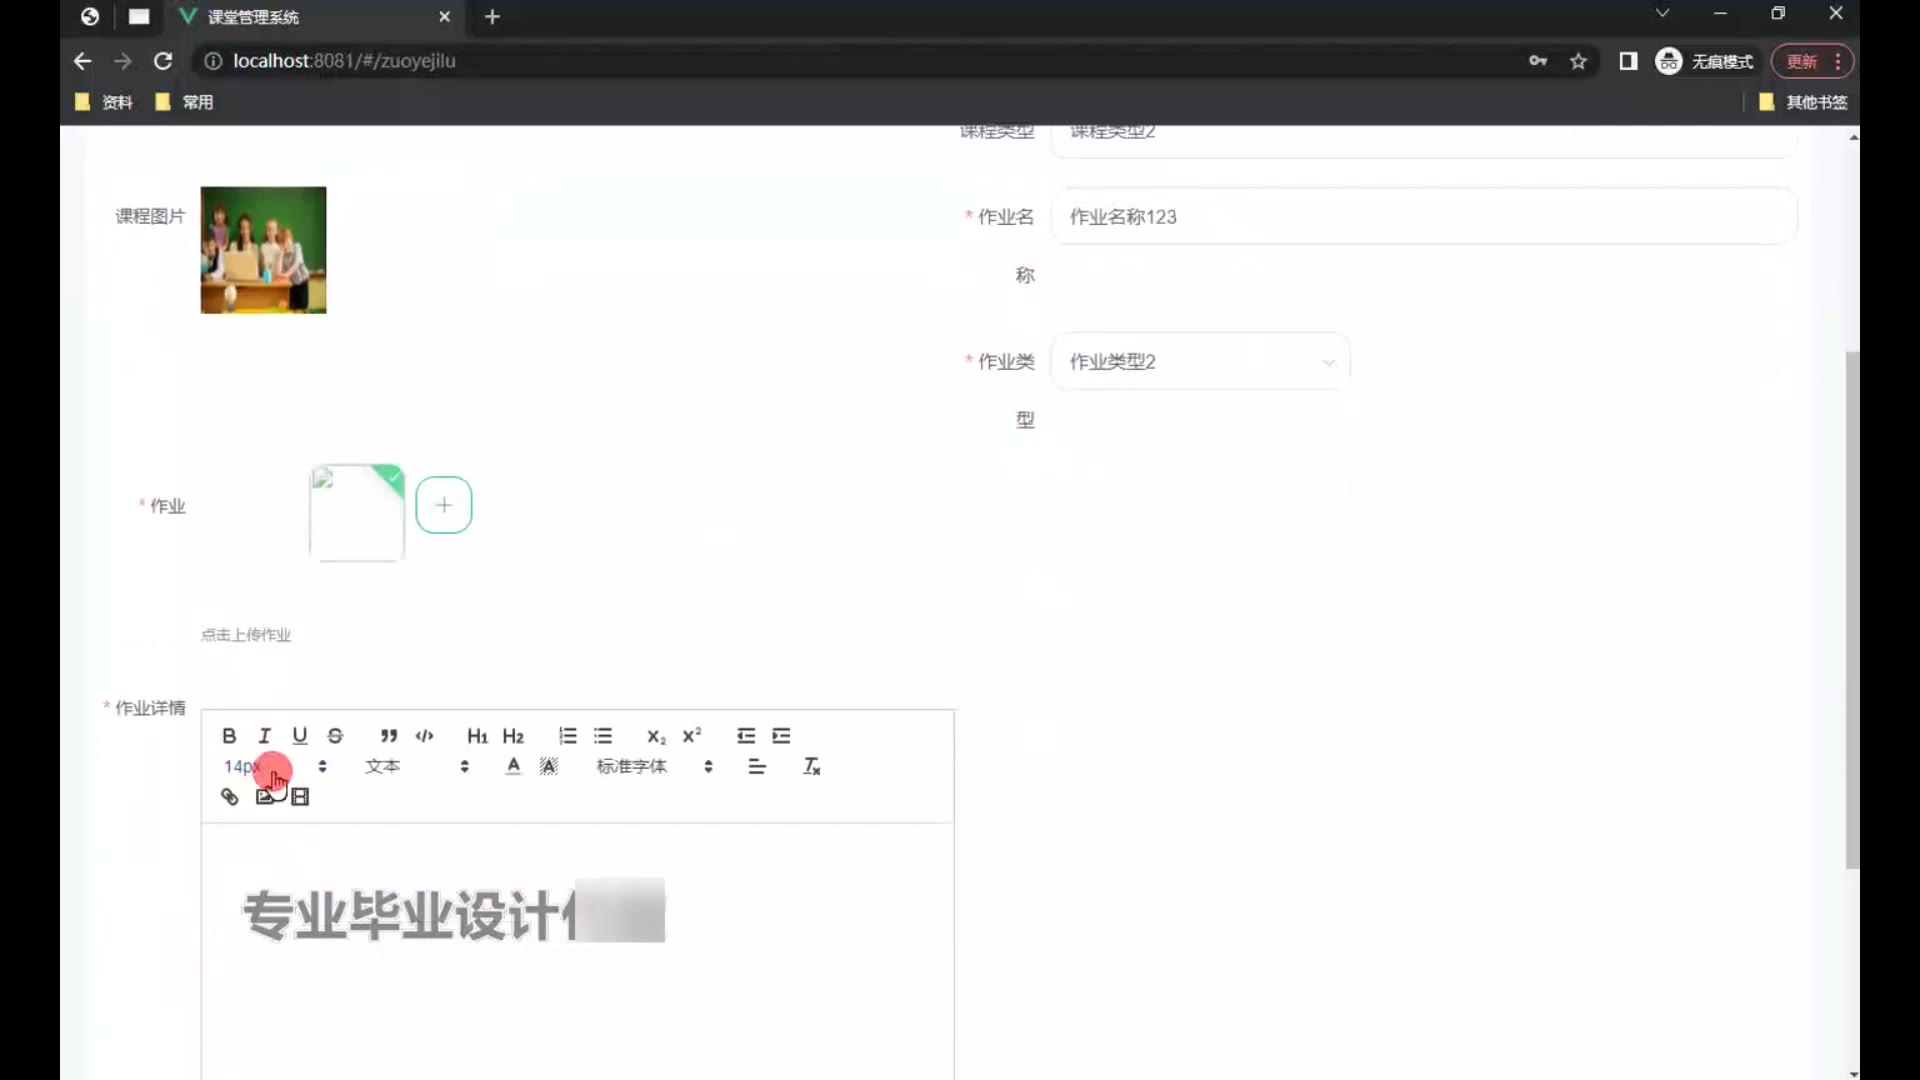
Task: View site information icon
Action: (x=212, y=61)
